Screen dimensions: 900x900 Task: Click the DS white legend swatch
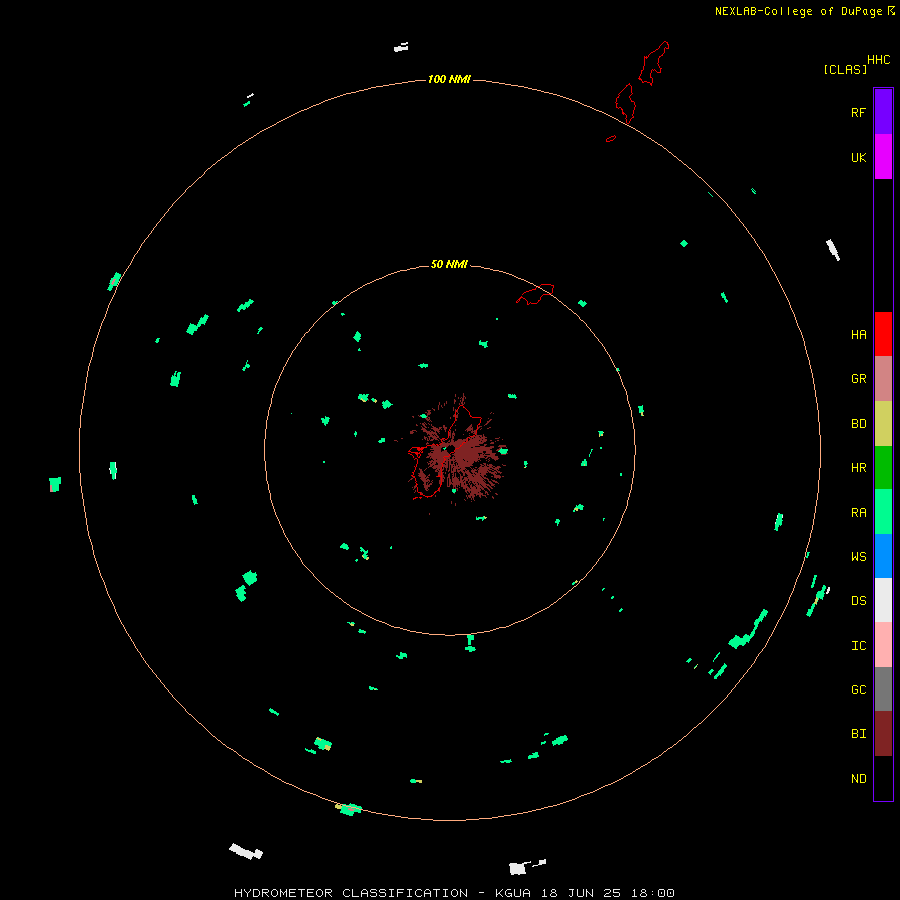(883, 600)
